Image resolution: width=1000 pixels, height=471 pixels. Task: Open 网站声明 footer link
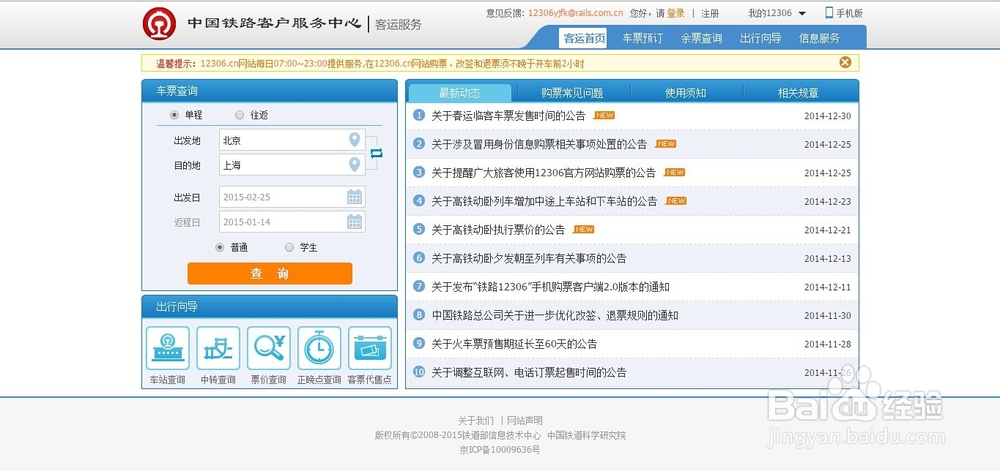(x=525, y=421)
